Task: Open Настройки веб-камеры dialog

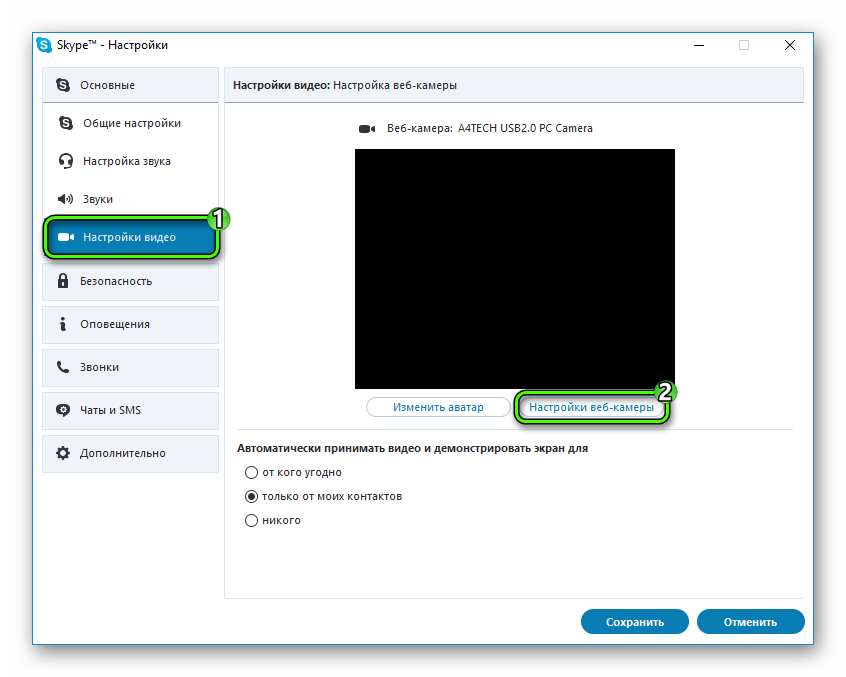Action: [x=591, y=407]
